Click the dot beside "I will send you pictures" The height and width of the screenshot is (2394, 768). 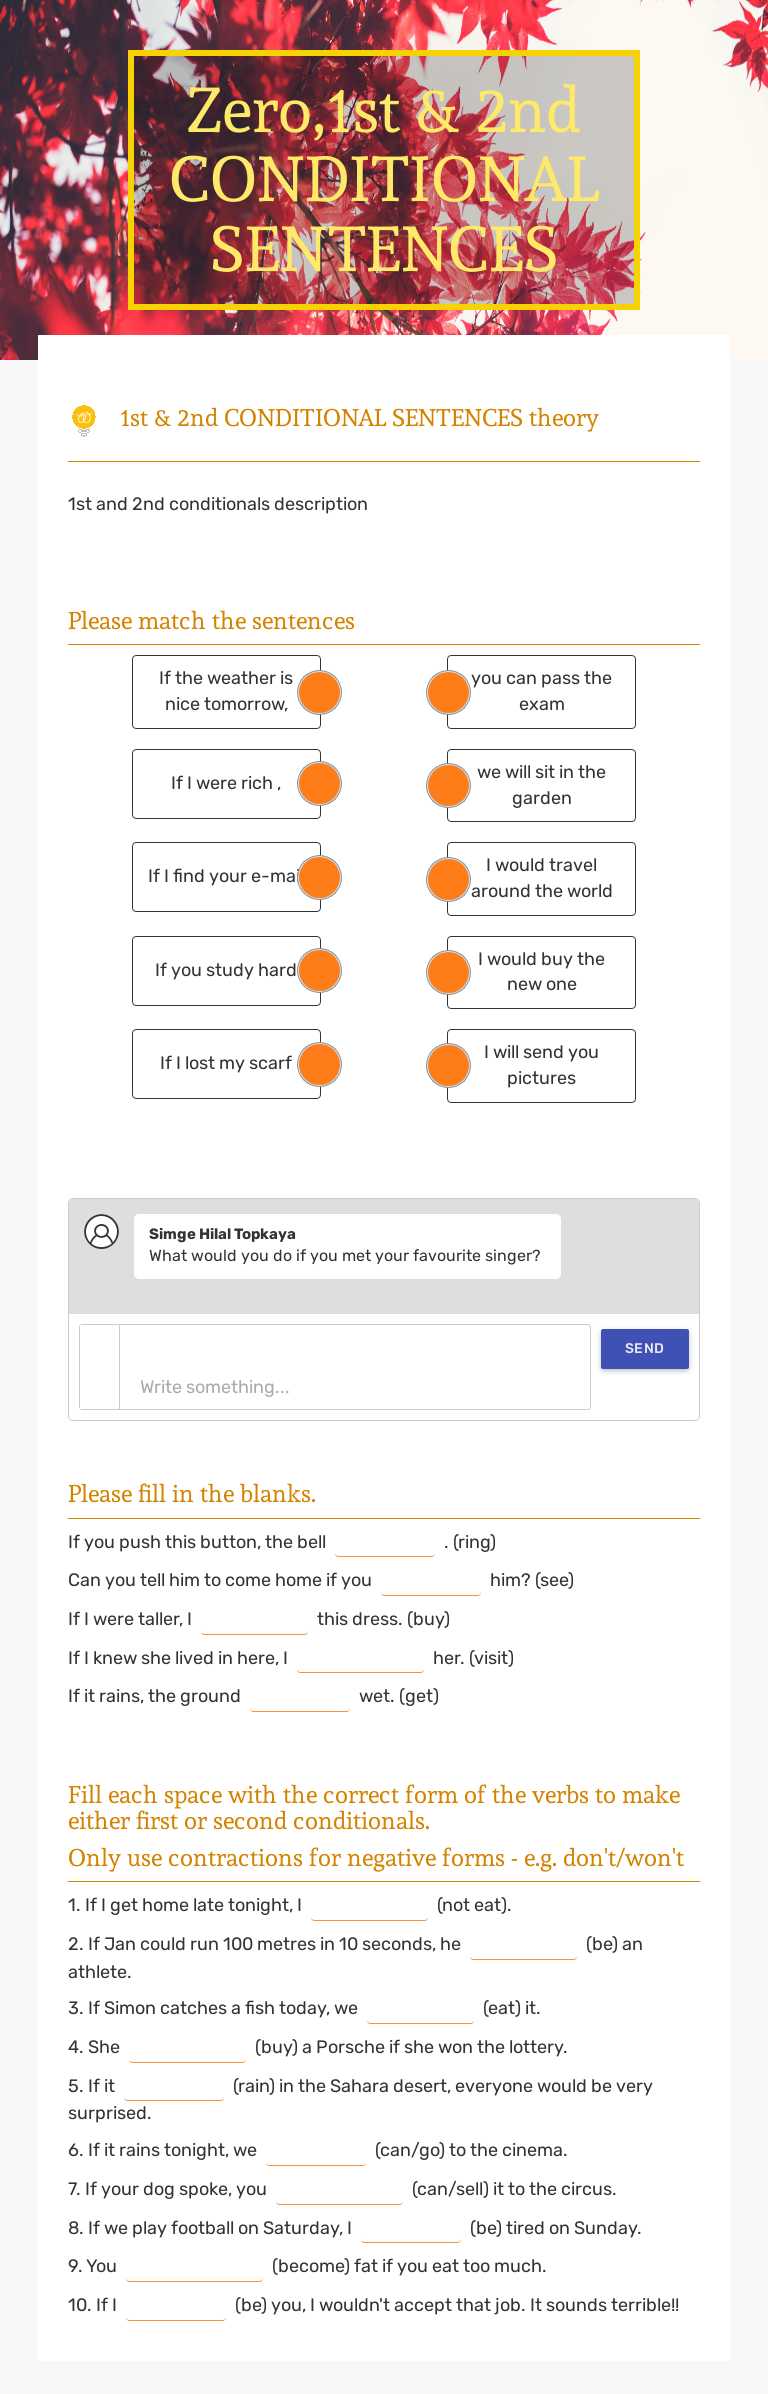(448, 1065)
